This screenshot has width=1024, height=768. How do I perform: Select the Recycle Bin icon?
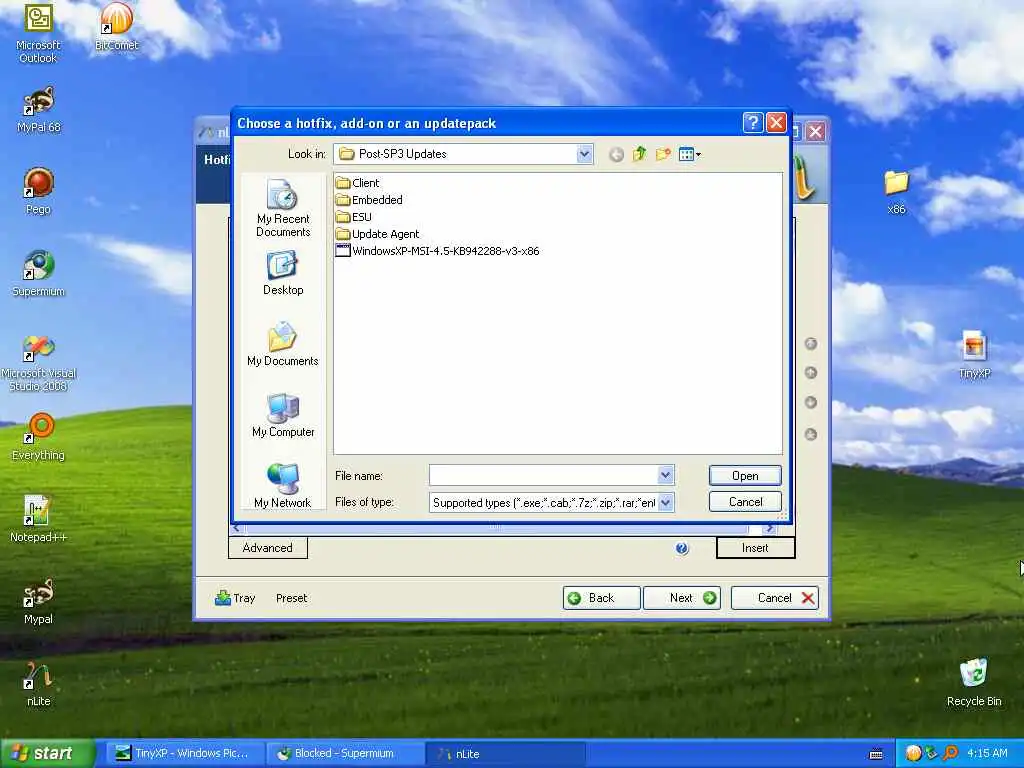pyautogui.click(x=974, y=682)
